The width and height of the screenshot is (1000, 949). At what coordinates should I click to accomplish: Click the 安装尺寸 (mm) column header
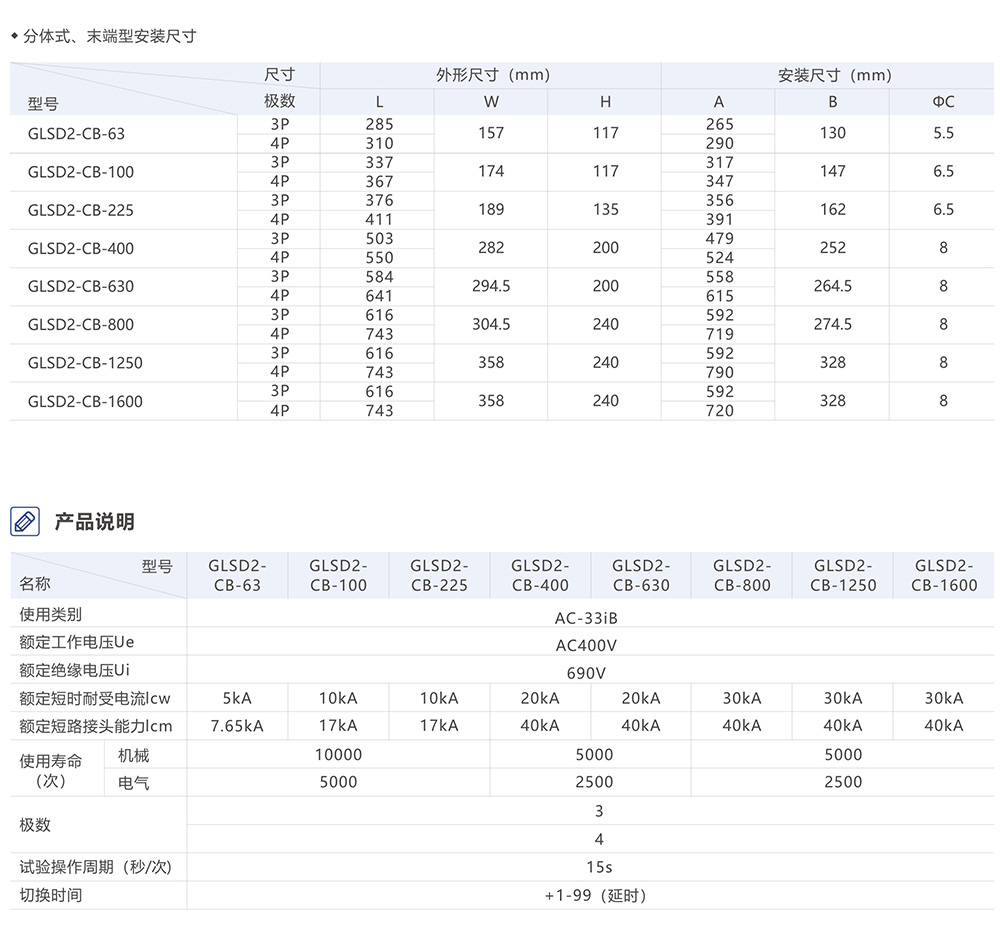click(833, 75)
